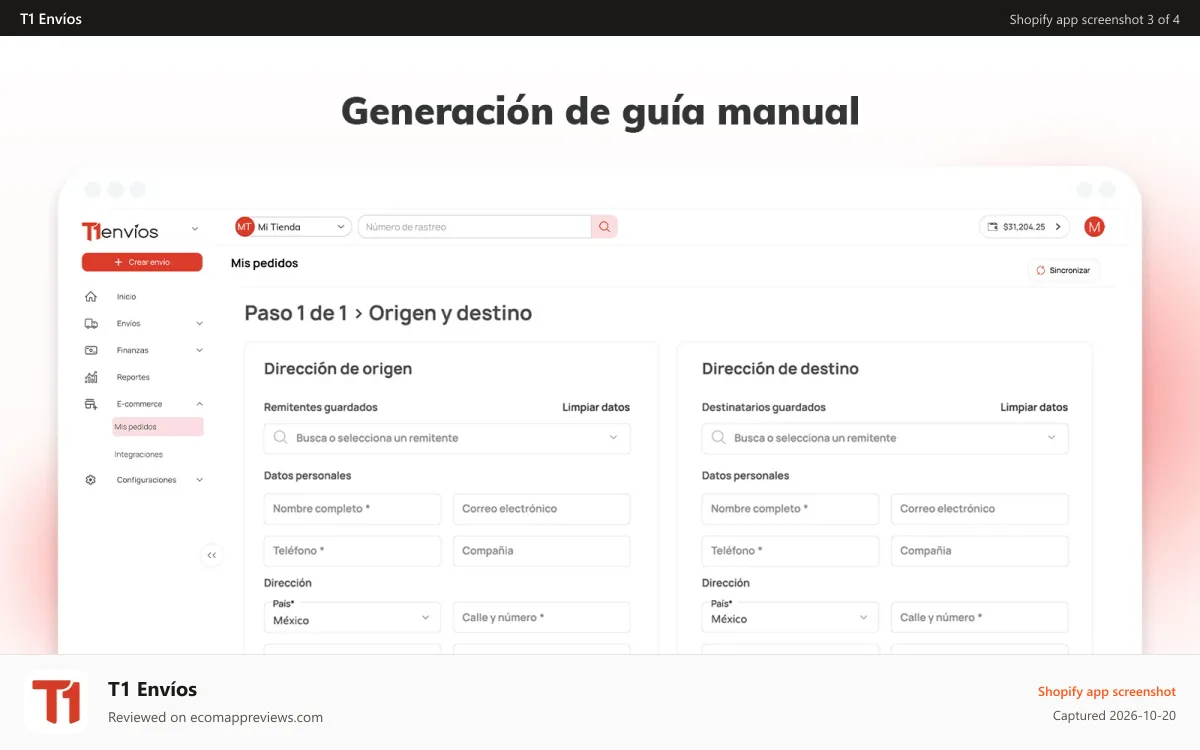Image resolution: width=1200 pixels, height=750 pixels.
Task: Click destination Correo electrónico field
Action: pos(980,509)
